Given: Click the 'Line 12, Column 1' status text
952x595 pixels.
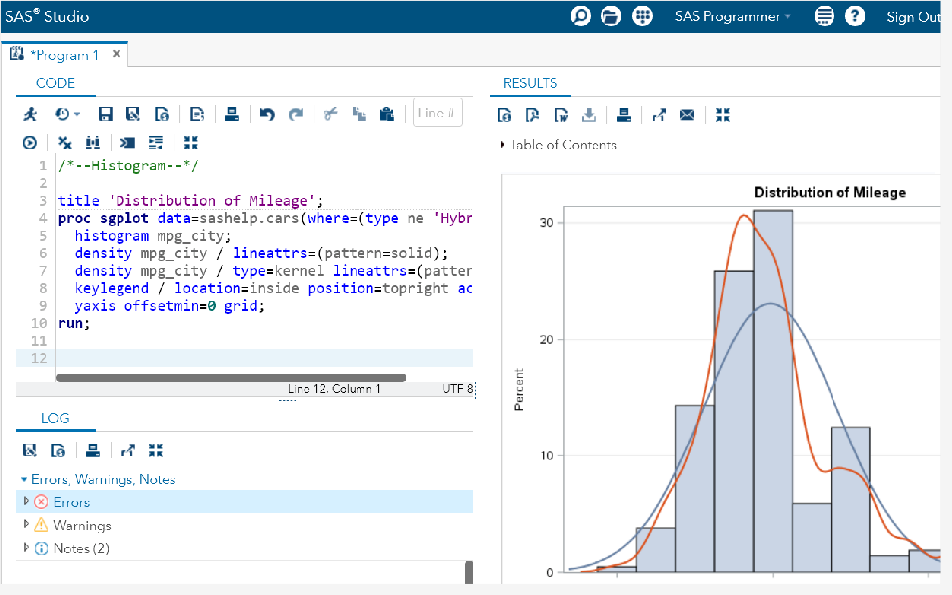Looking at the screenshot, I should pos(334,389).
